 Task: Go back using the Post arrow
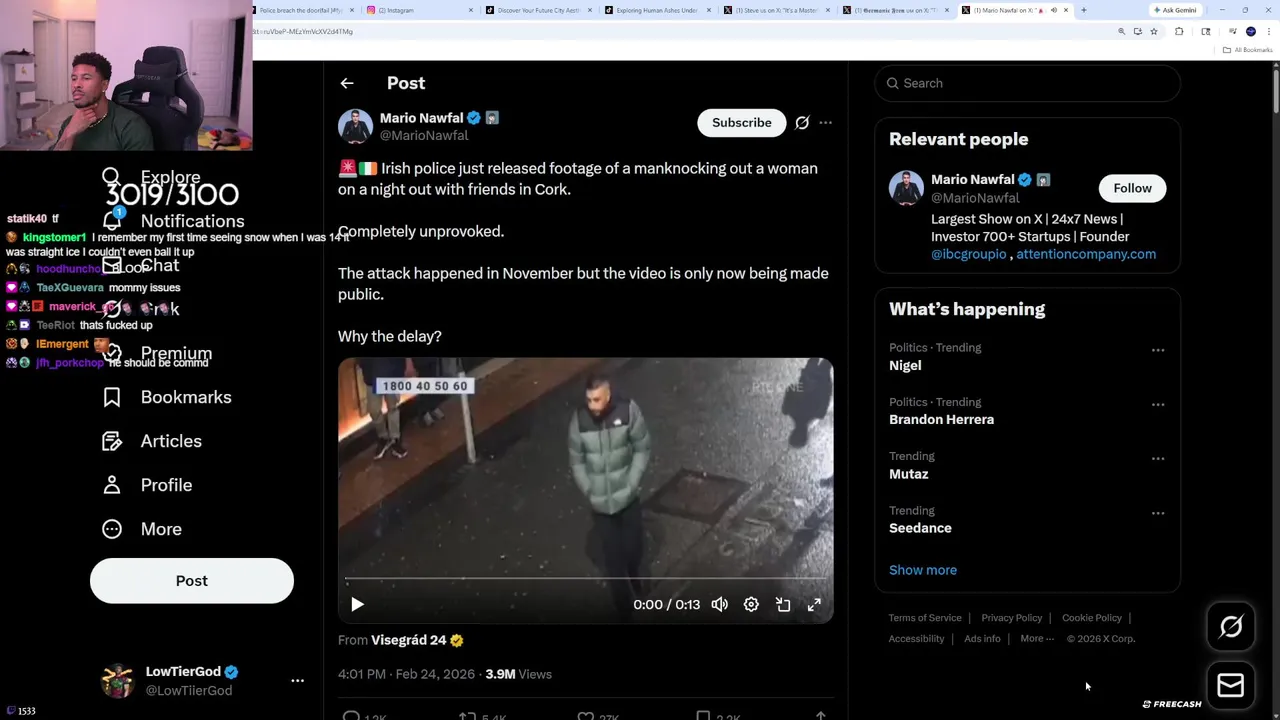click(x=347, y=83)
